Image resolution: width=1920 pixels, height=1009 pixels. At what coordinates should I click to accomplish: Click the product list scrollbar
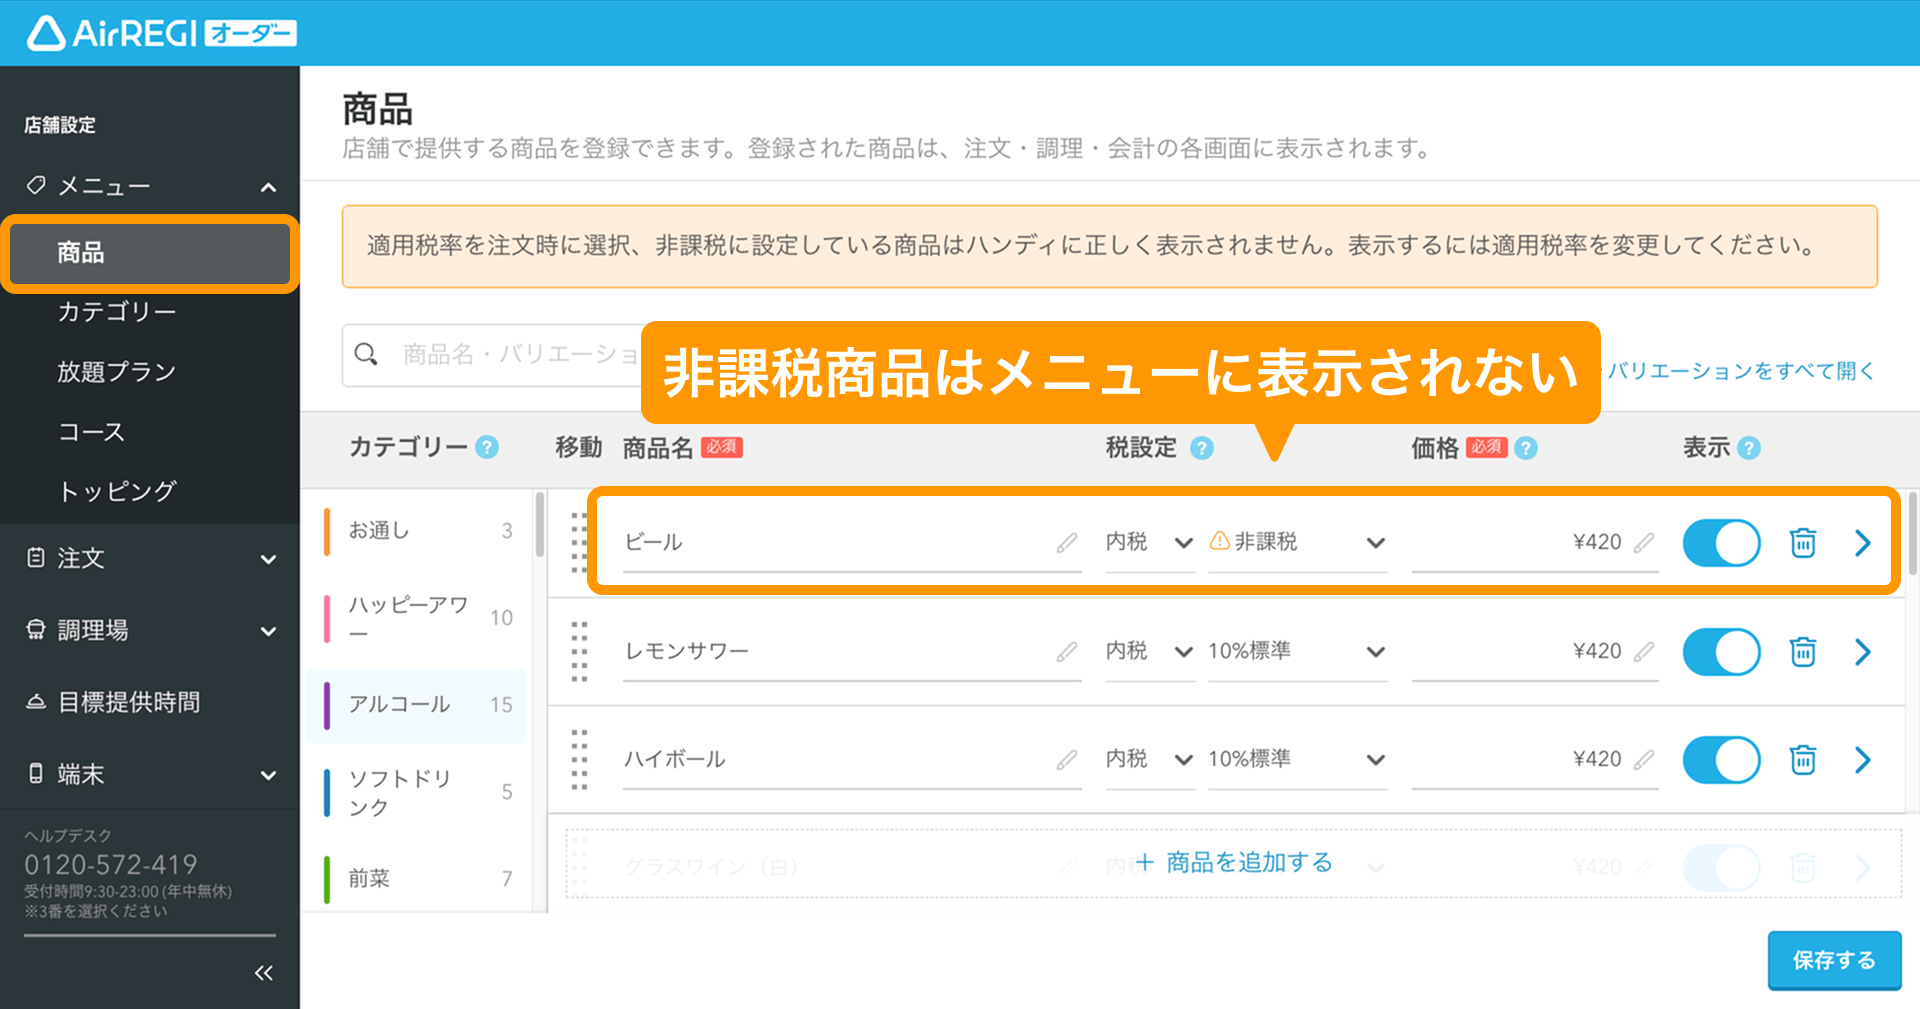1913,533
